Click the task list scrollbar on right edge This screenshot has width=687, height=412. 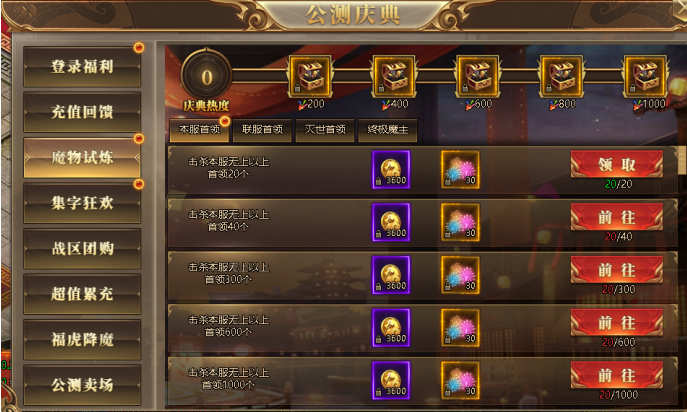tap(682, 161)
